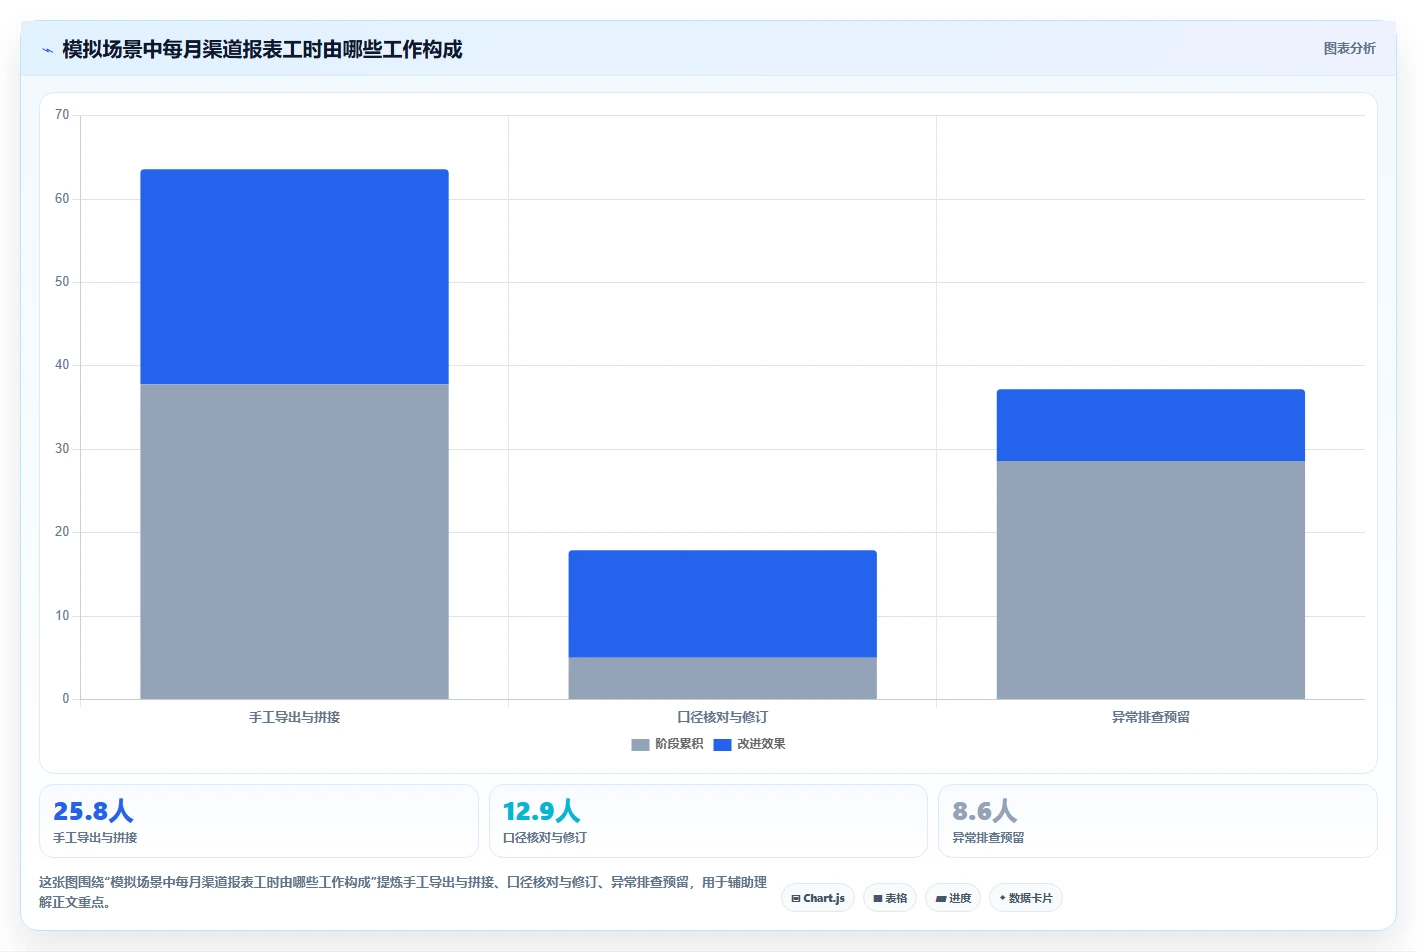The width and height of the screenshot is (1417, 952).
Task: Click gray segment of 手工导出与拼接 bar
Action: click(x=294, y=542)
